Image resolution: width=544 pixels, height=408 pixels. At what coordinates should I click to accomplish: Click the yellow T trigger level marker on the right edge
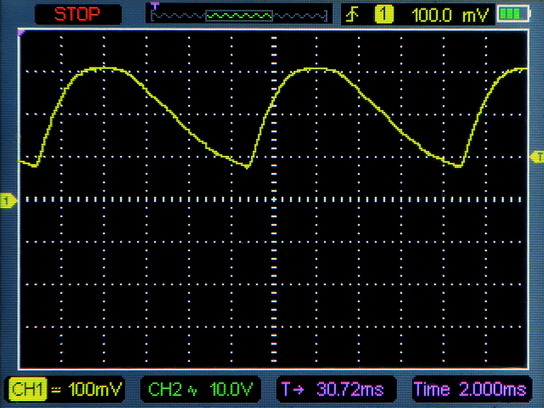pos(537,157)
